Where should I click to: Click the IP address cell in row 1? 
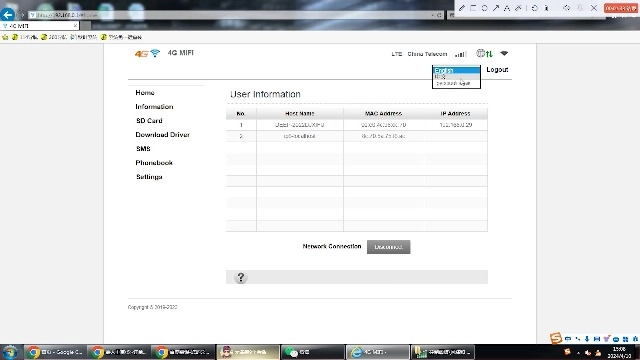tap(456, 125)
